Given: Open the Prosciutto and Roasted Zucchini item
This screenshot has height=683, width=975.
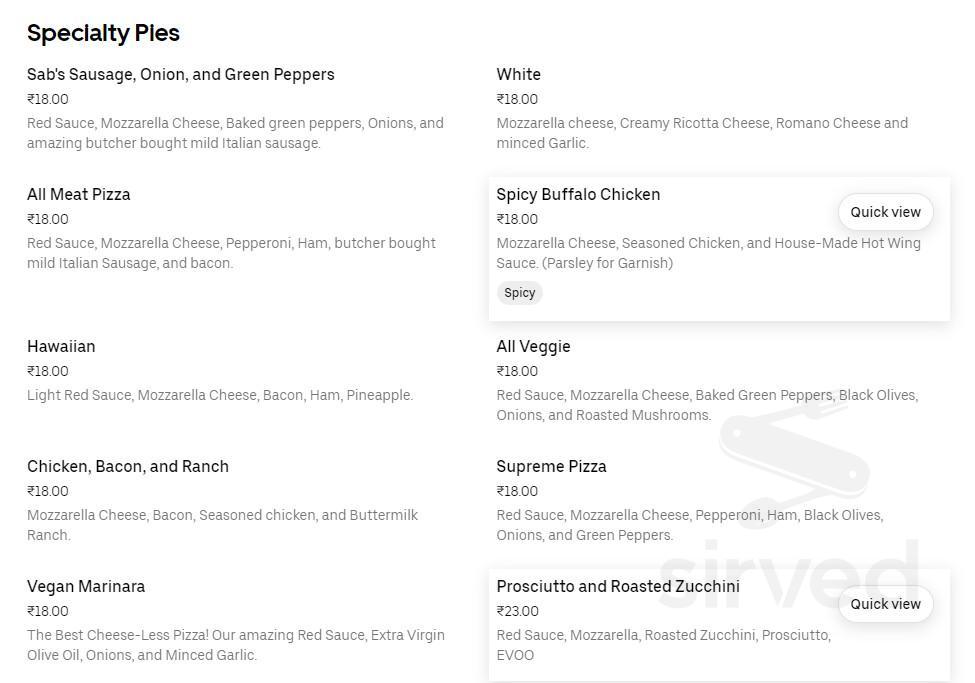Looking at the screenshot, I should click(x=618, y=586).
